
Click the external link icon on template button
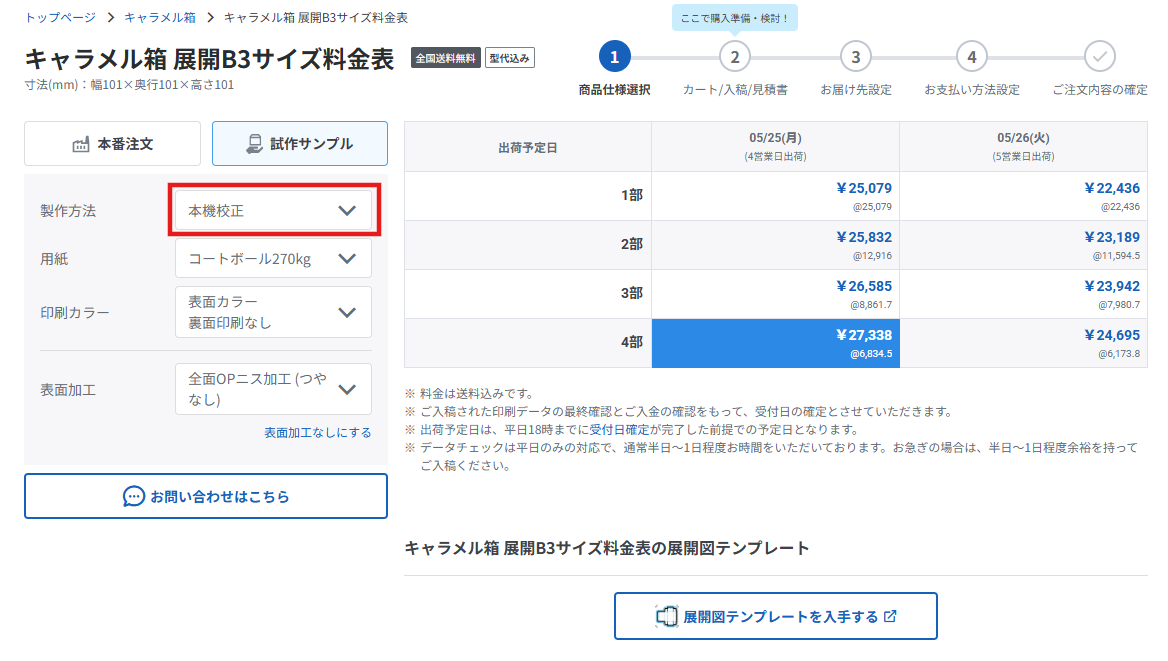tap(890, 616)
